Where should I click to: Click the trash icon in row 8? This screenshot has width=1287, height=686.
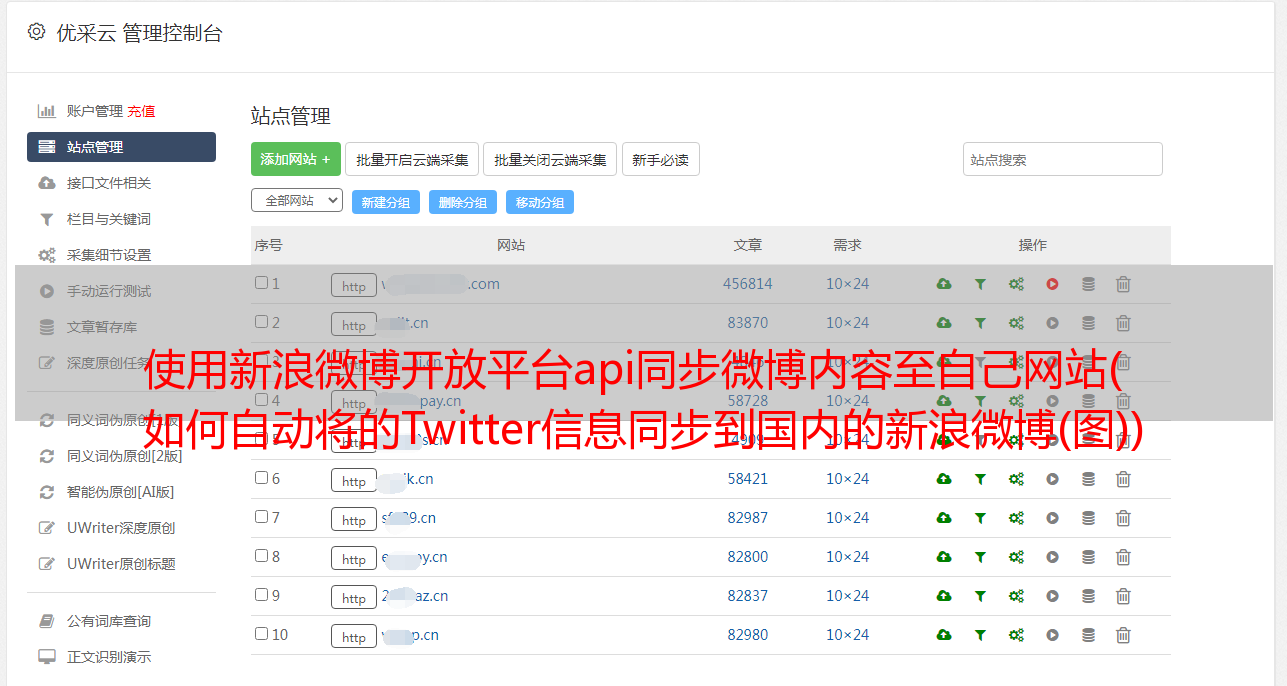(x=1123, y=557)
